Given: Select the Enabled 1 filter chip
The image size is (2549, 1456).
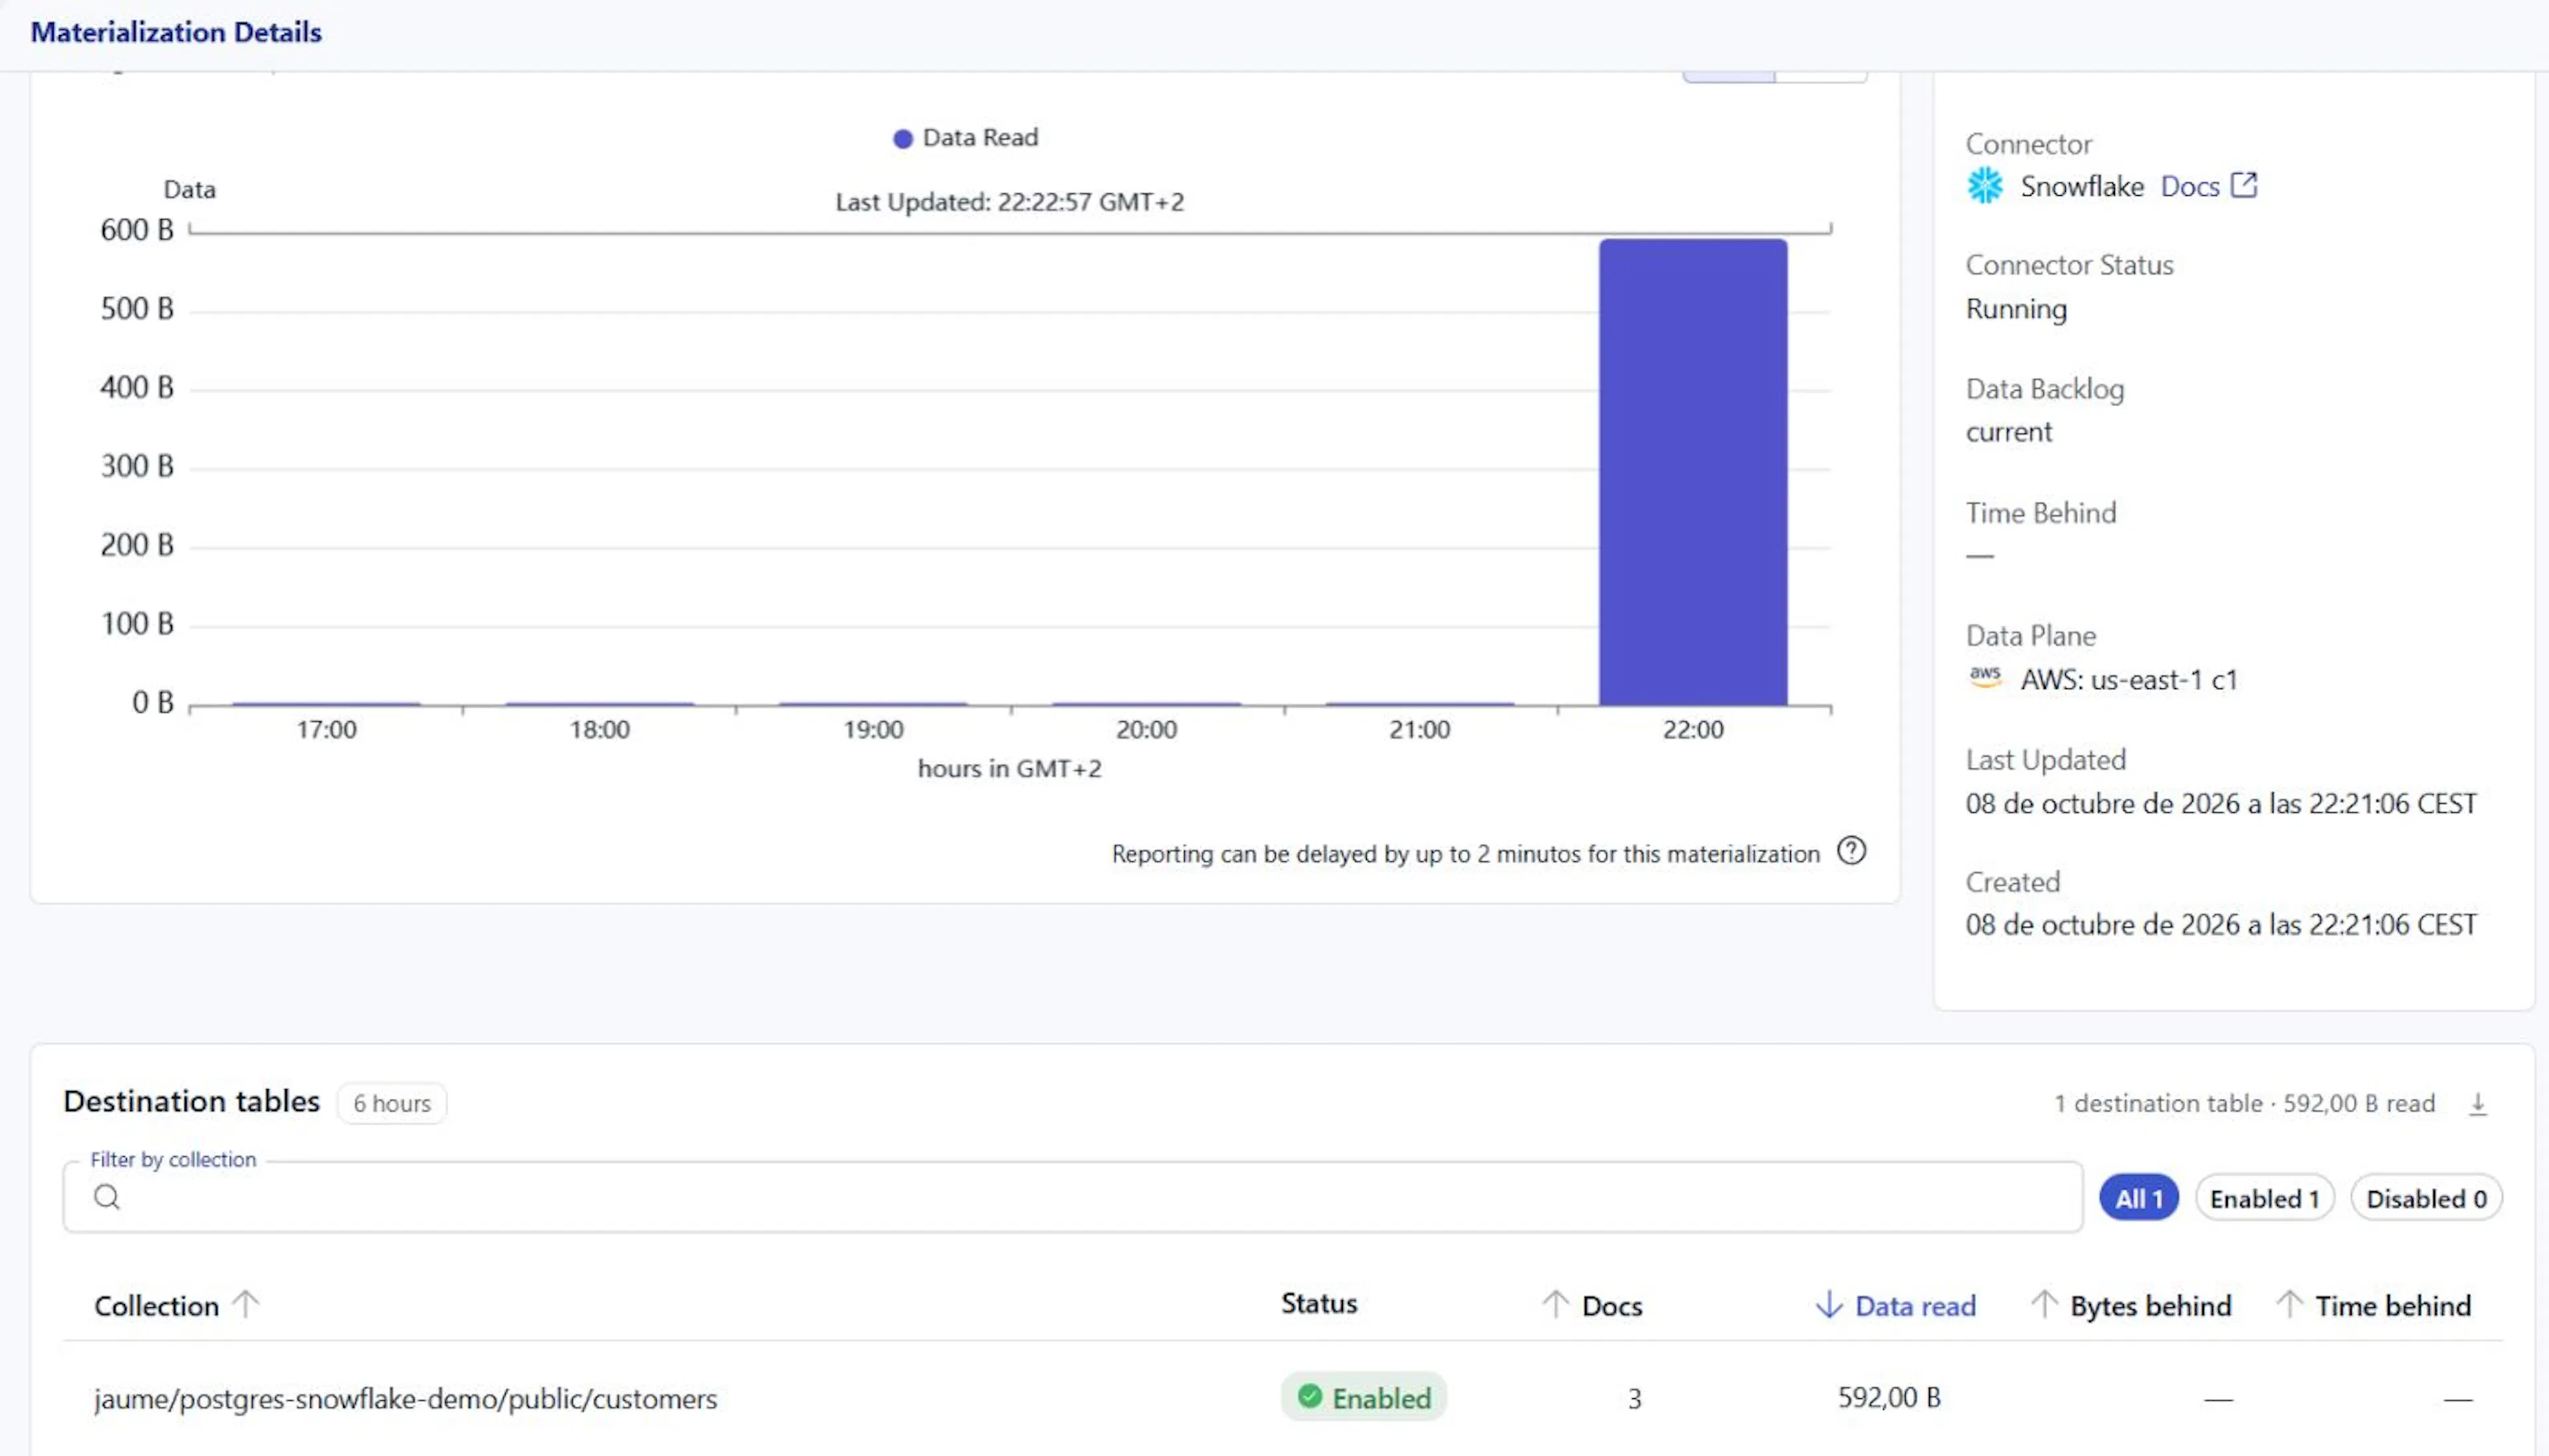Looking at the screenshot, I should (2264, 1198).
